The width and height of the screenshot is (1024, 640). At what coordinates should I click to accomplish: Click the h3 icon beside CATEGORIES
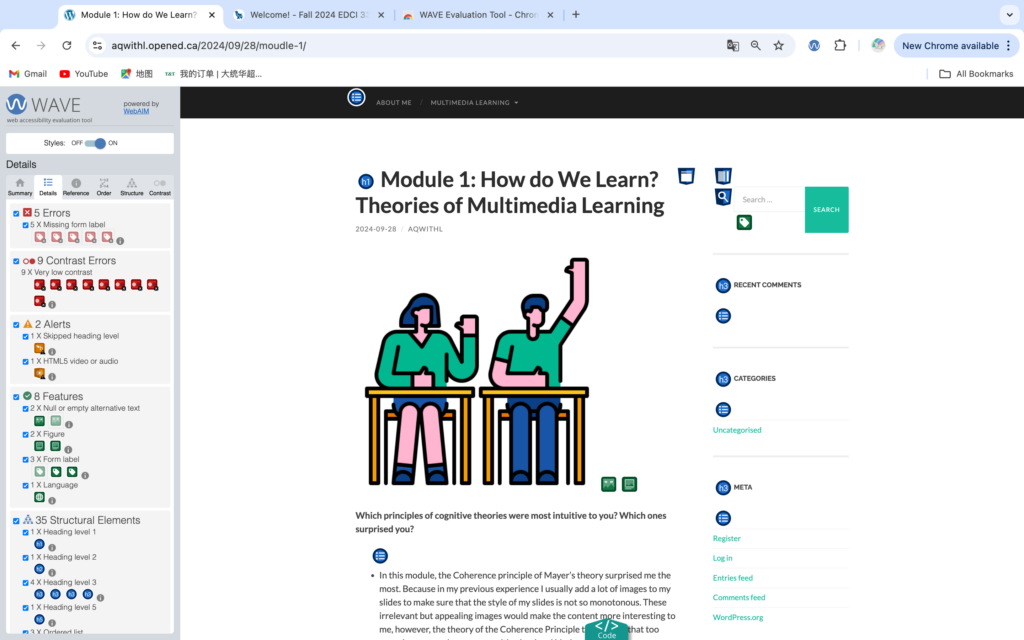(723, 379)
